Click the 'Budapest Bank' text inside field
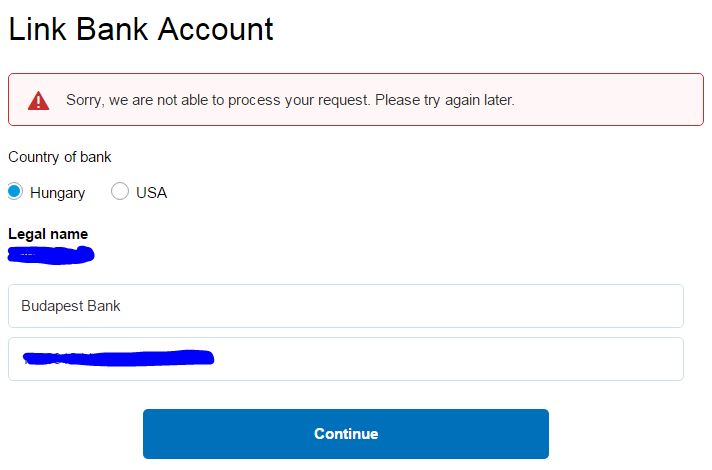The image size is (712, 470). [71, 306]
